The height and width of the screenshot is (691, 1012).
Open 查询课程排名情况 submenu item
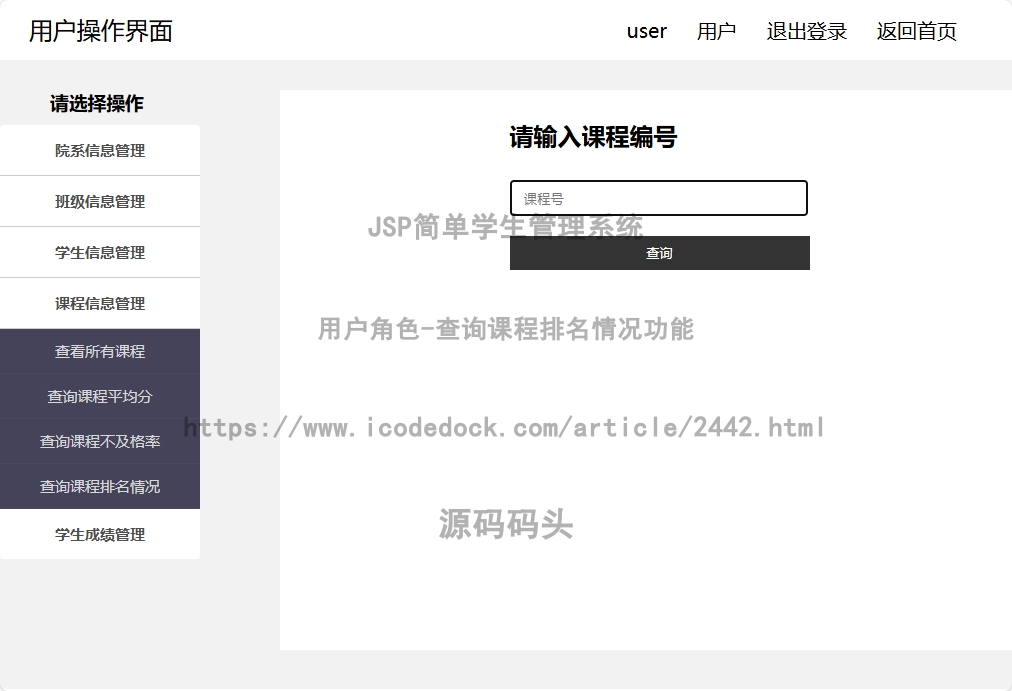(x=100, y=486)
